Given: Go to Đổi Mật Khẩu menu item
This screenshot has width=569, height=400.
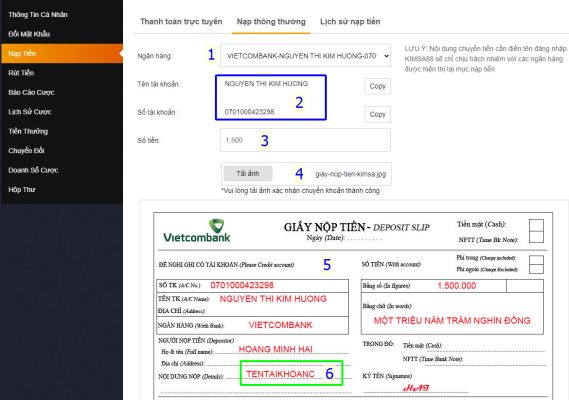Looking at the screenshot, I should 29,34.
